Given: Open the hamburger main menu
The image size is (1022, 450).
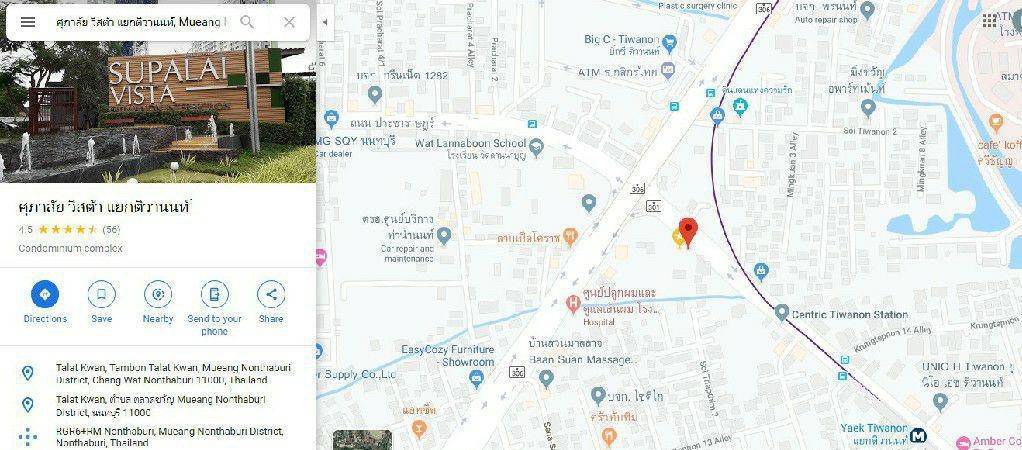Looking at the screenshot, I should click(27, 22).
